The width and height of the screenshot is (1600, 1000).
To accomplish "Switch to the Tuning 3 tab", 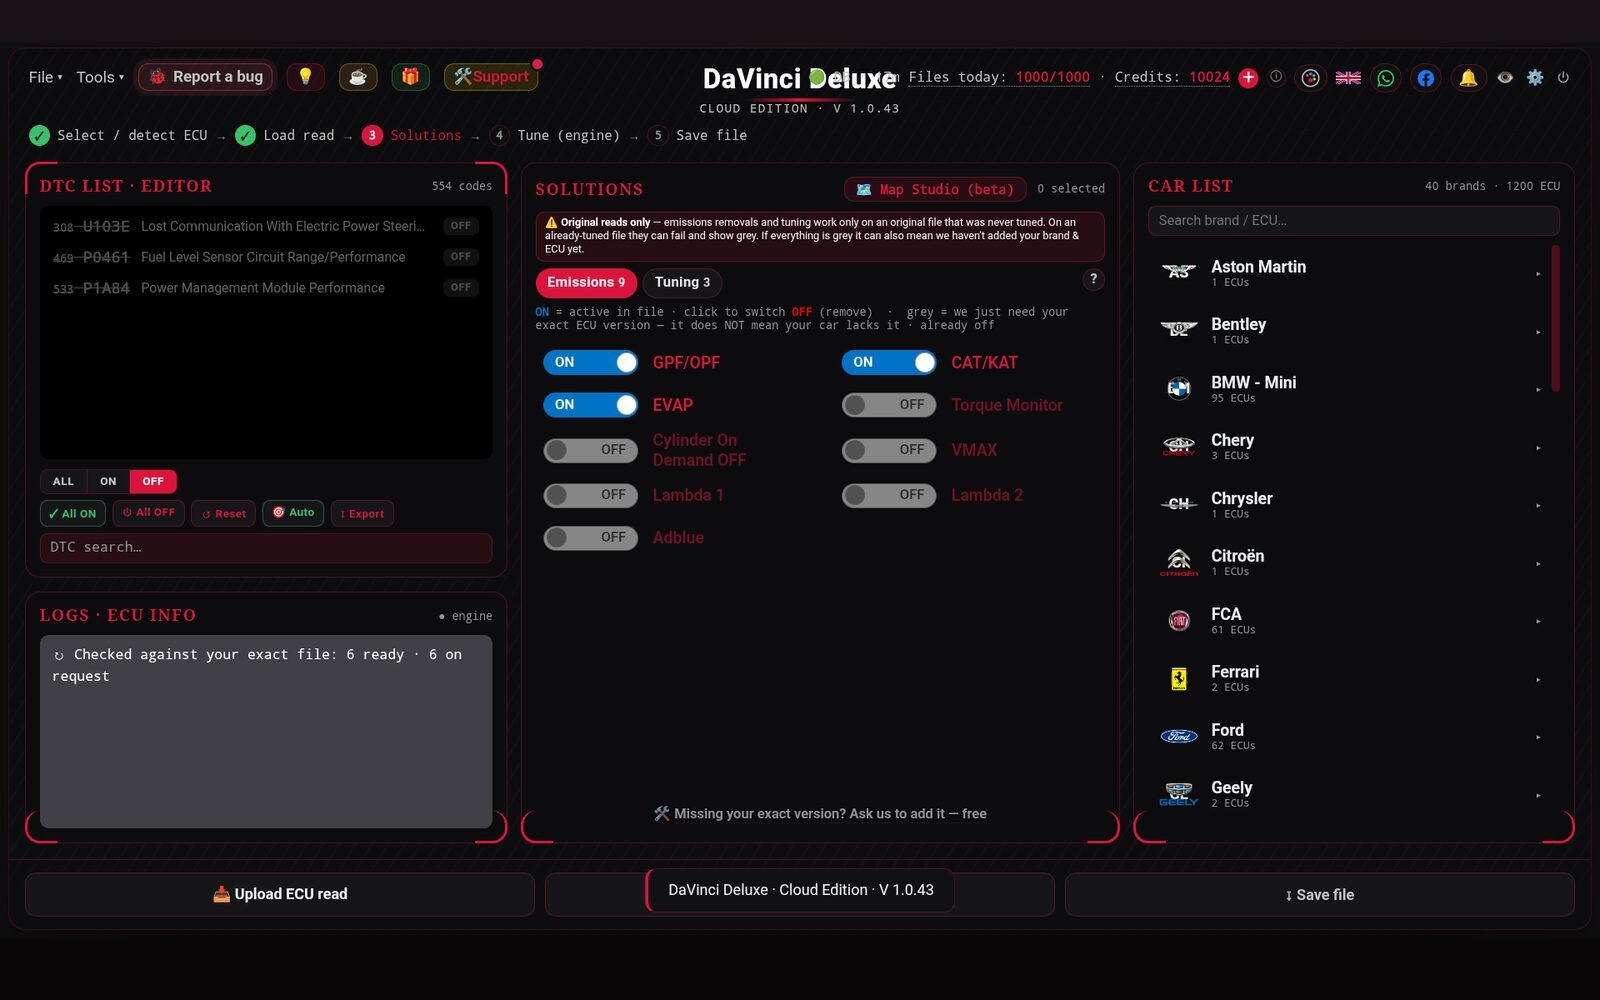I will coord(682,282).
